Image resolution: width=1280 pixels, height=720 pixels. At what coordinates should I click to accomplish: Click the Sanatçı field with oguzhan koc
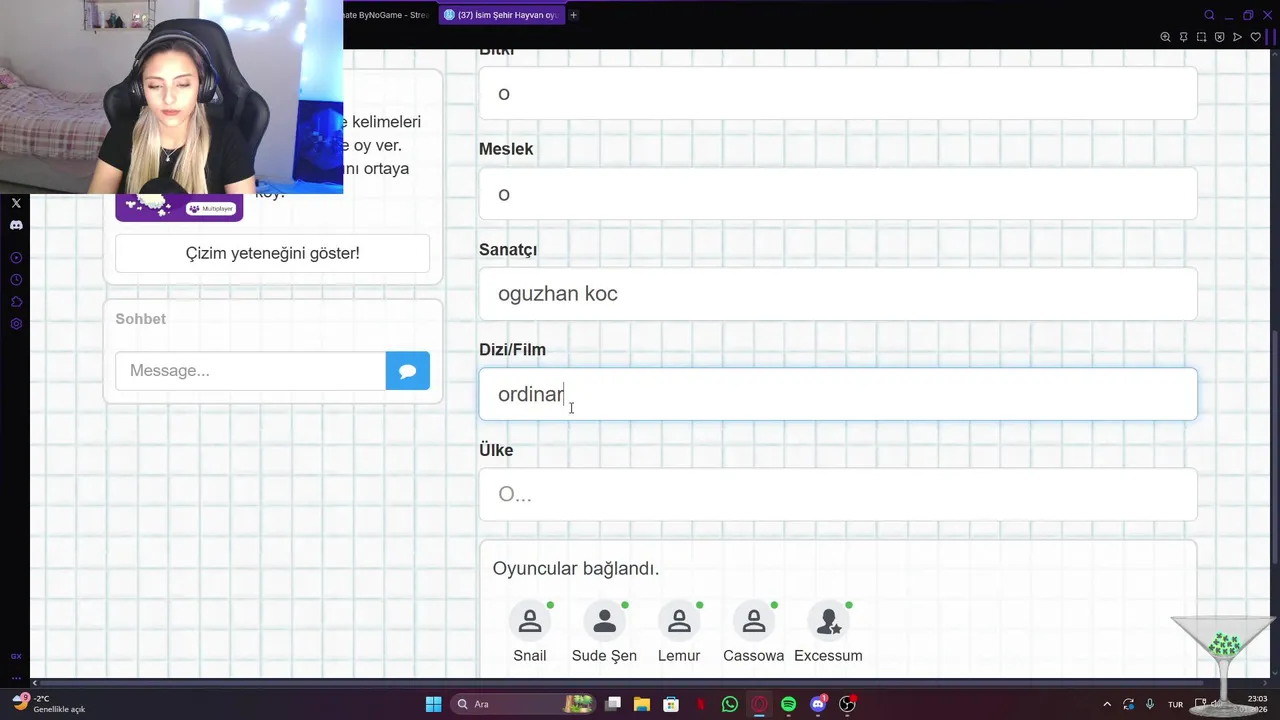click(838, 294)
